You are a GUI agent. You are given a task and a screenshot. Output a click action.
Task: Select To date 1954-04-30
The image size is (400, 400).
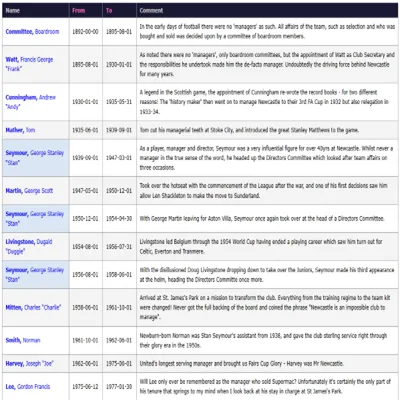119,219
